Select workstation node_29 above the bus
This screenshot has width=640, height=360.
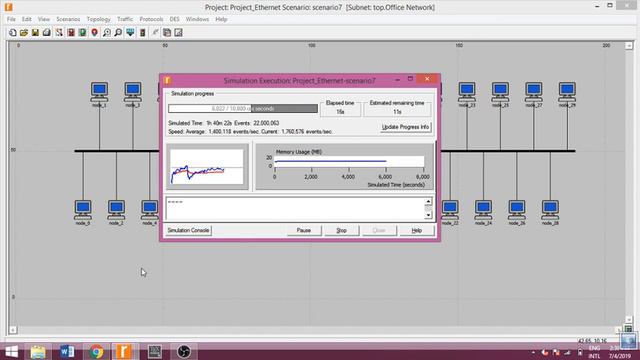point(567,92)
